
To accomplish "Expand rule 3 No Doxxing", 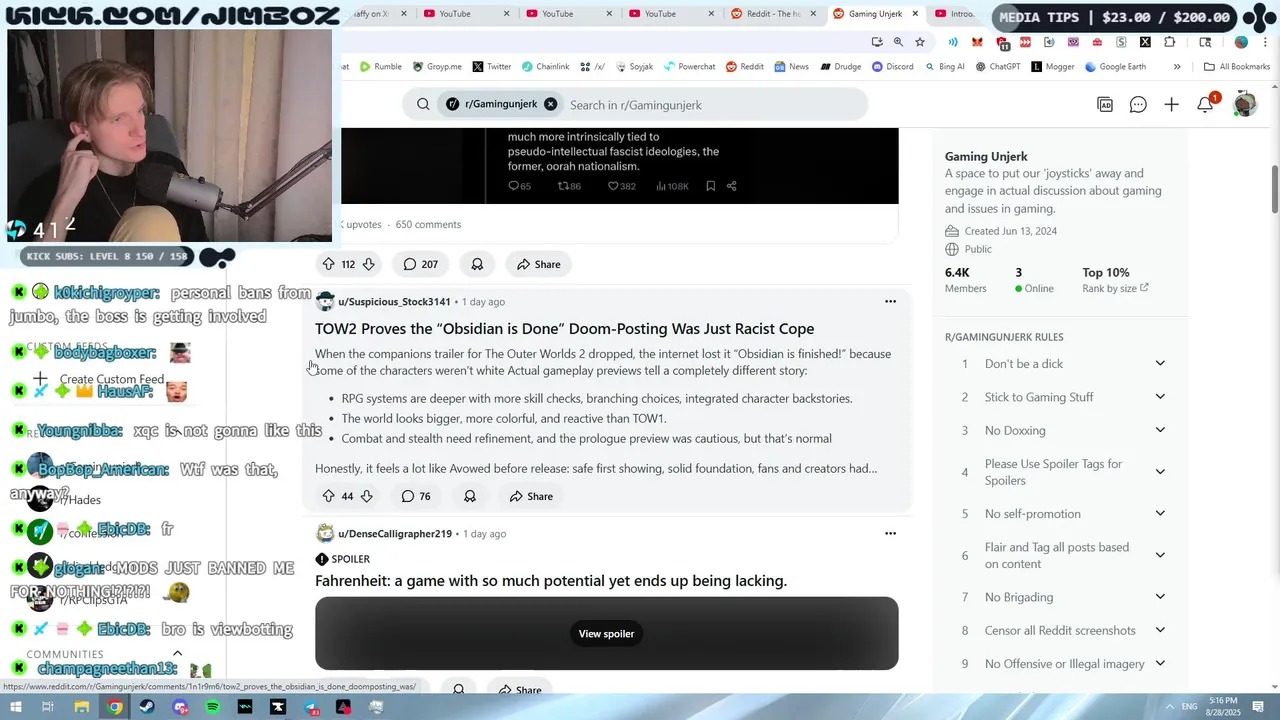I will point(1160,430).
